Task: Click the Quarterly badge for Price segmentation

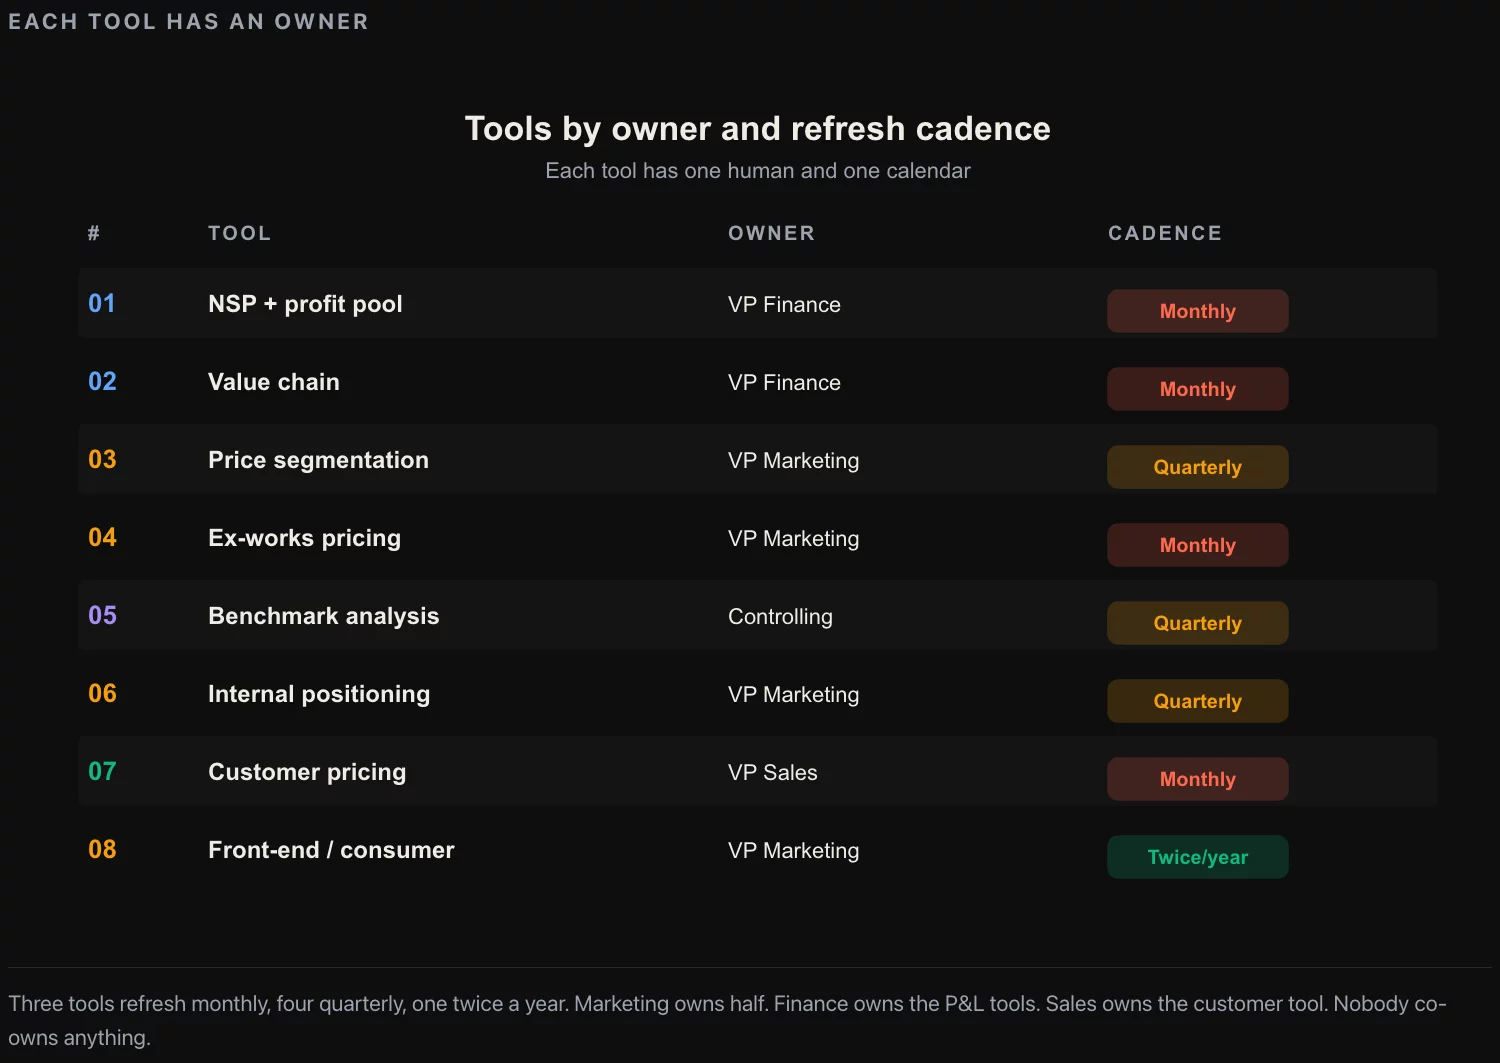Action: [1197, 467]
